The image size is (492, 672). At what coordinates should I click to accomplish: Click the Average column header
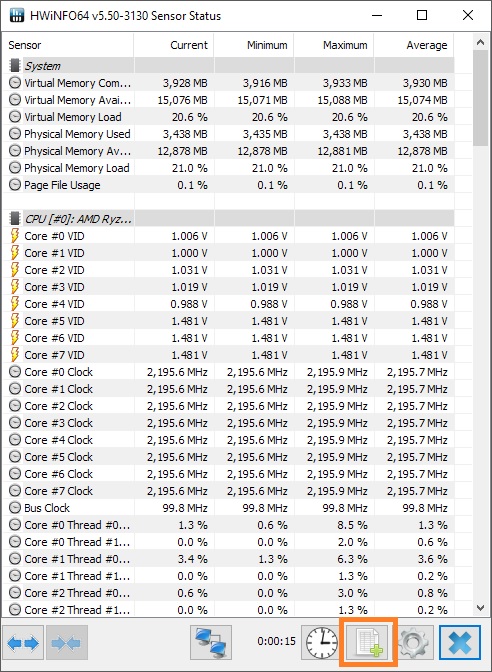coord(414,45)
